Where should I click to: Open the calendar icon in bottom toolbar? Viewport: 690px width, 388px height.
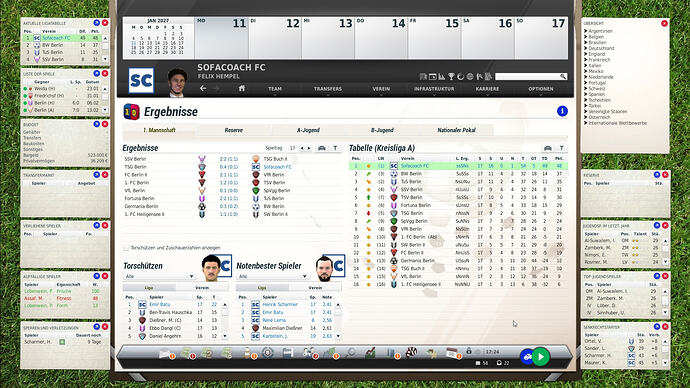(451, 353)
